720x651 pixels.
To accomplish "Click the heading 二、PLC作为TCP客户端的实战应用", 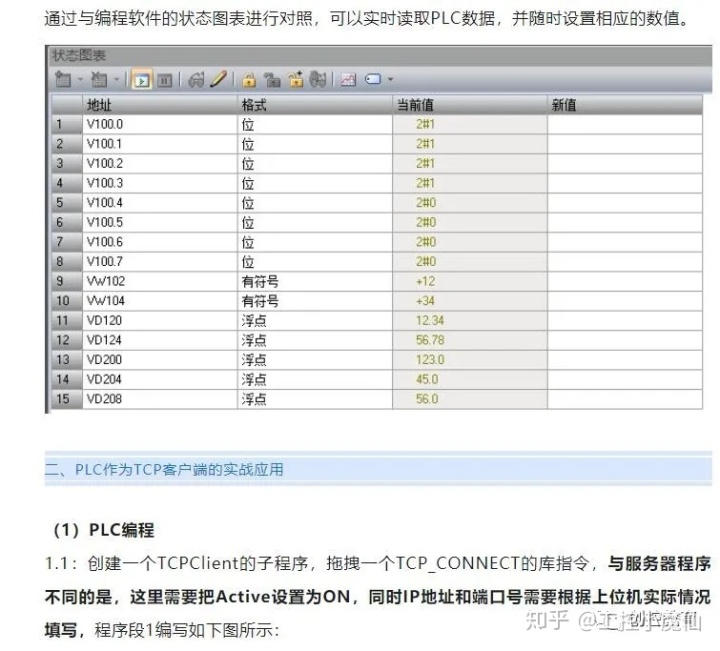I will (164, 470).
